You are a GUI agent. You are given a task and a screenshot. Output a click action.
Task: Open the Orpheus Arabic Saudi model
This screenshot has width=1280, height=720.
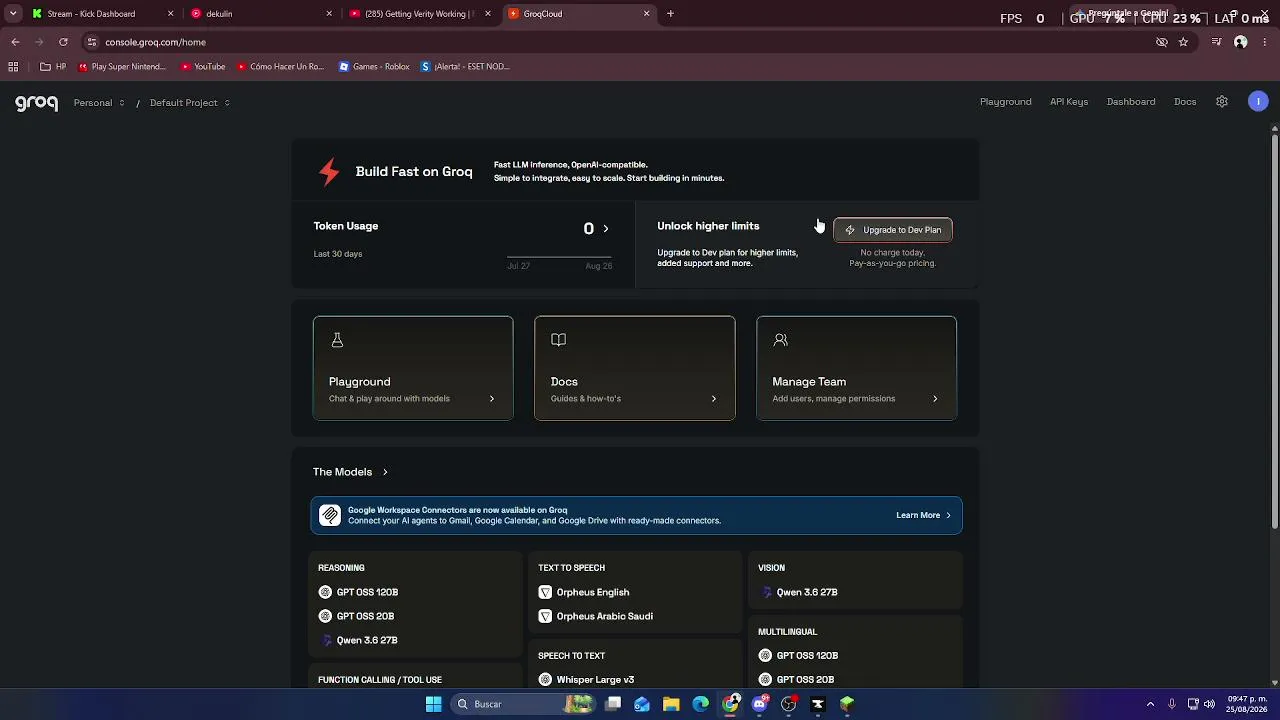point(596,616)
